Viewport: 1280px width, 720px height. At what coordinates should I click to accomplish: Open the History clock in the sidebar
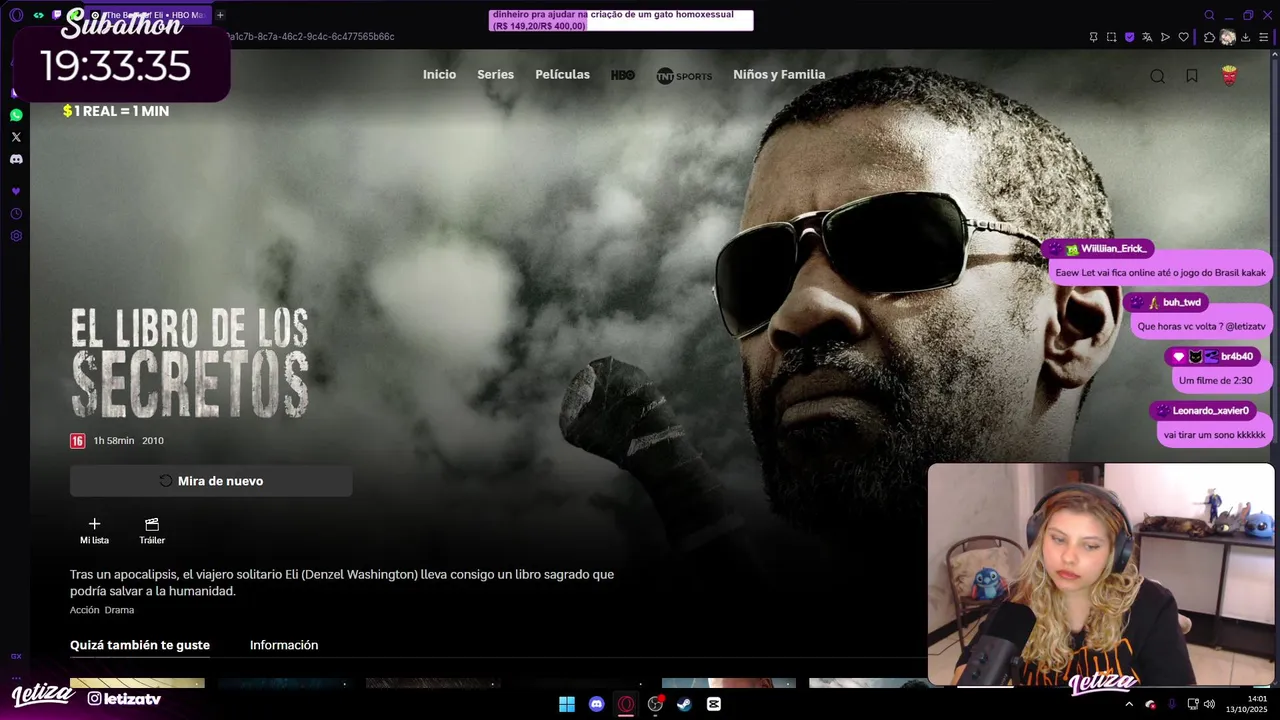tap(16, 214)
